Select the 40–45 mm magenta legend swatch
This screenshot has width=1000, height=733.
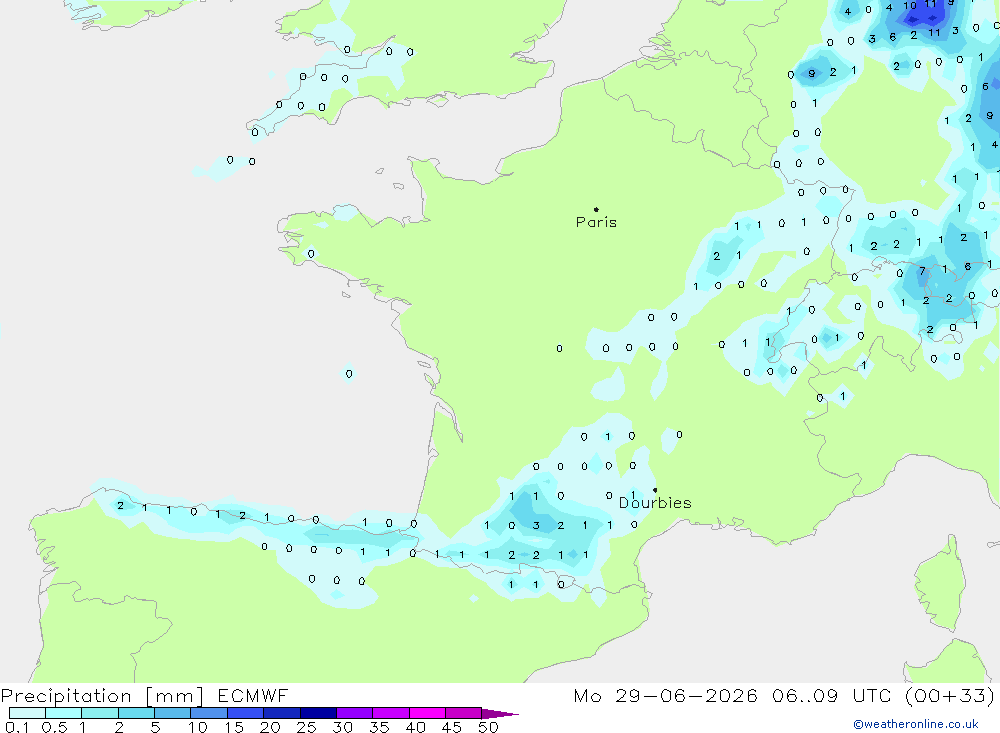[427, 713]
